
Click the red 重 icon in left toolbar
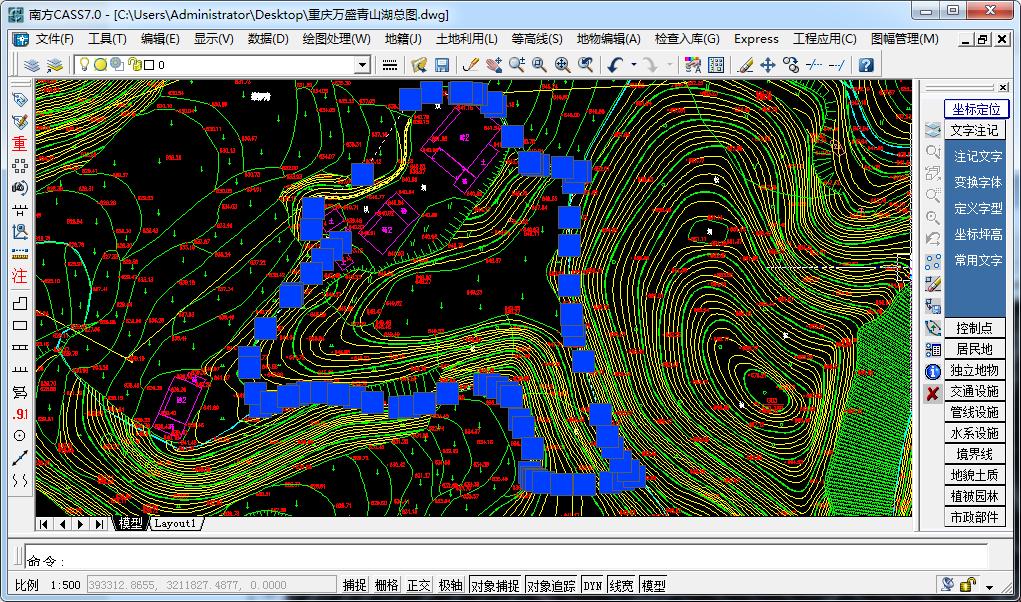[19, 143]
